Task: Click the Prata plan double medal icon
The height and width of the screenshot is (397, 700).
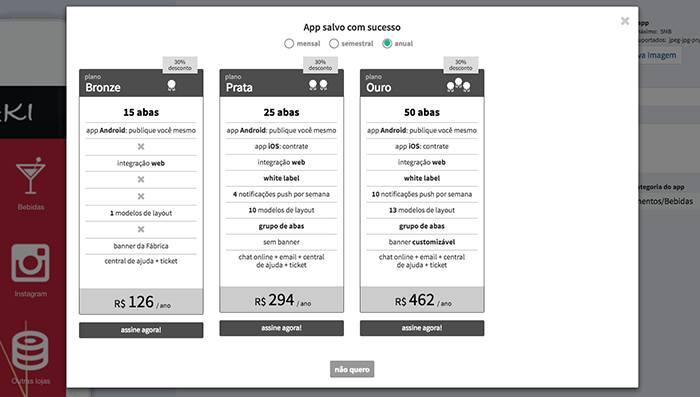Action: [x=318, y=85]
